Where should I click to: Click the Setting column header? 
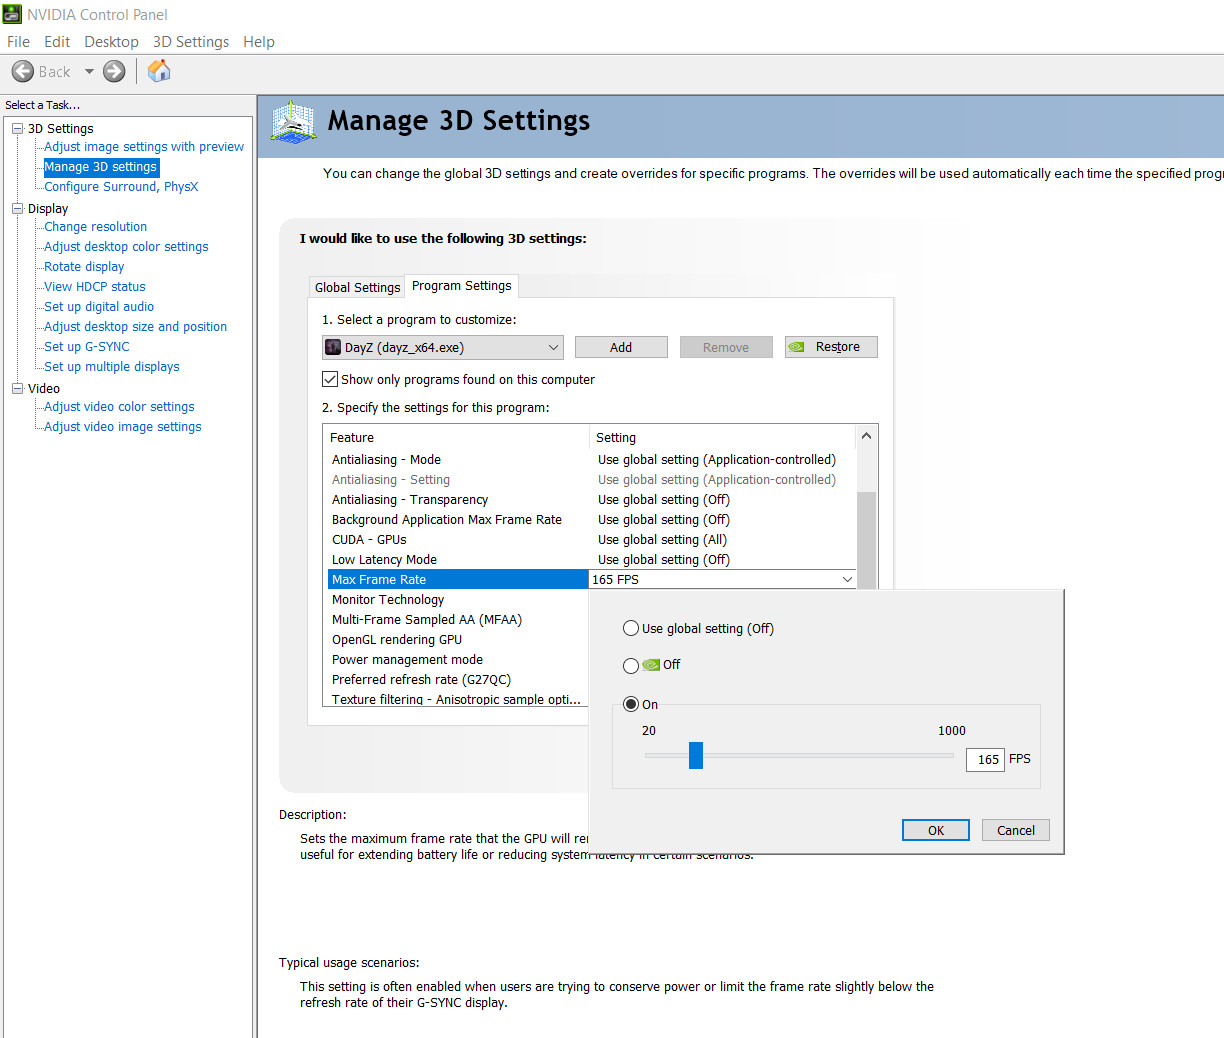[723, 437]
